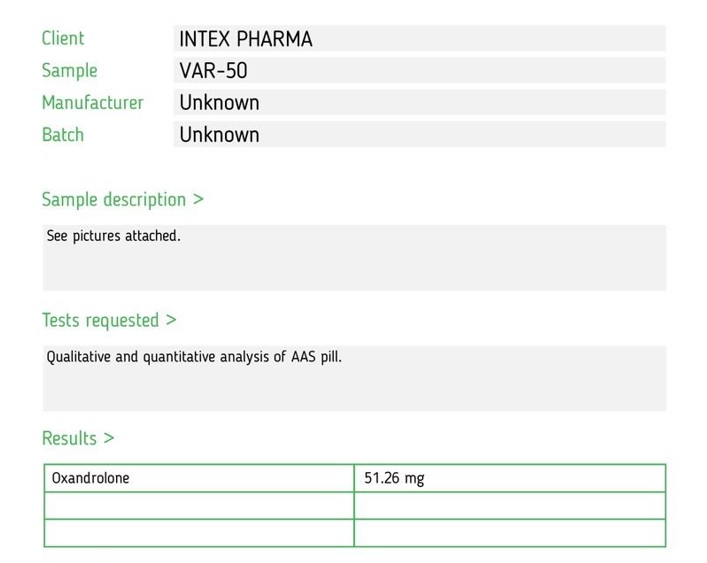Click the Manufacturer field showing Unknown
The width and height of the screenshot is (707, 563).
[419, 102]
